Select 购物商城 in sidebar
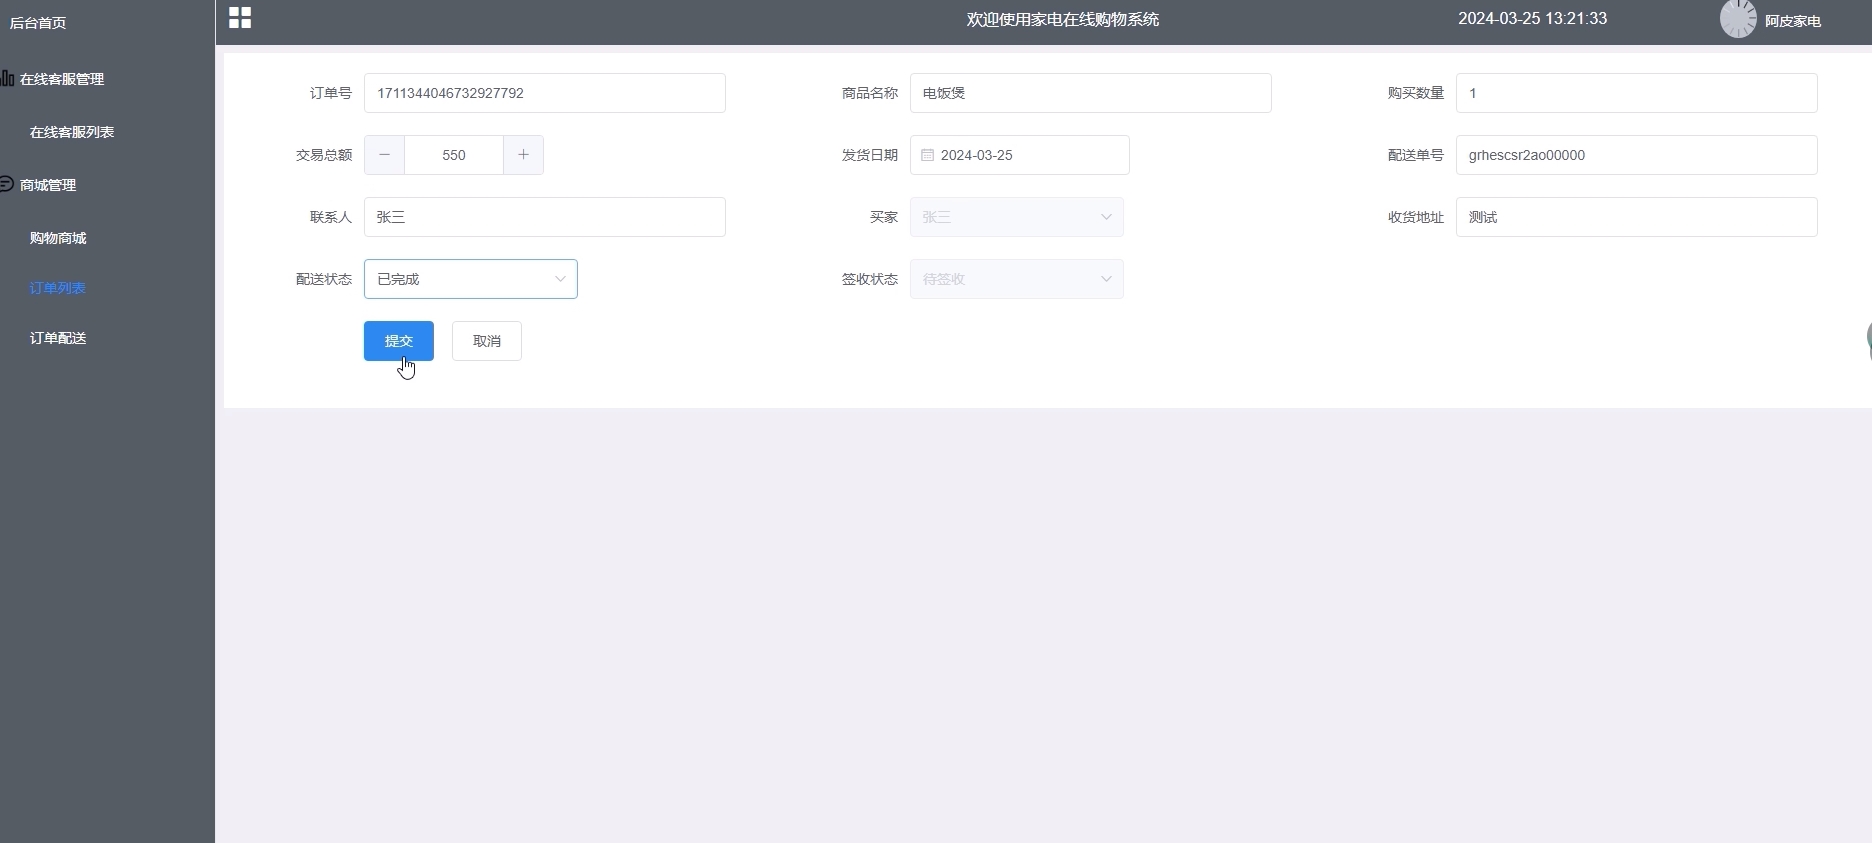The image size is (1872, 843). point(58,238)
